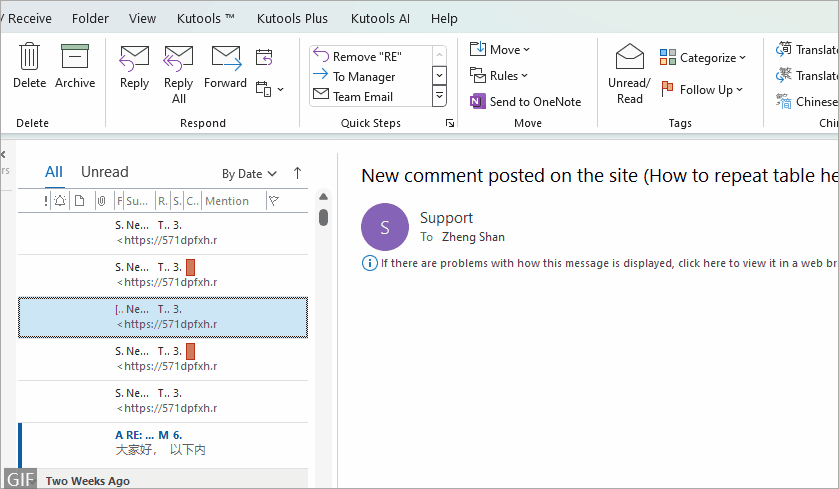Sort by the attachment paperclip column header
This screenshot has height=489, width=839.
100,201
